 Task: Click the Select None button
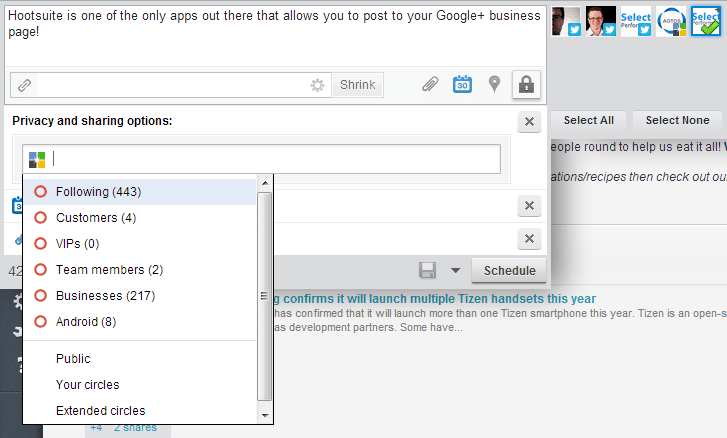pos(677,121)
